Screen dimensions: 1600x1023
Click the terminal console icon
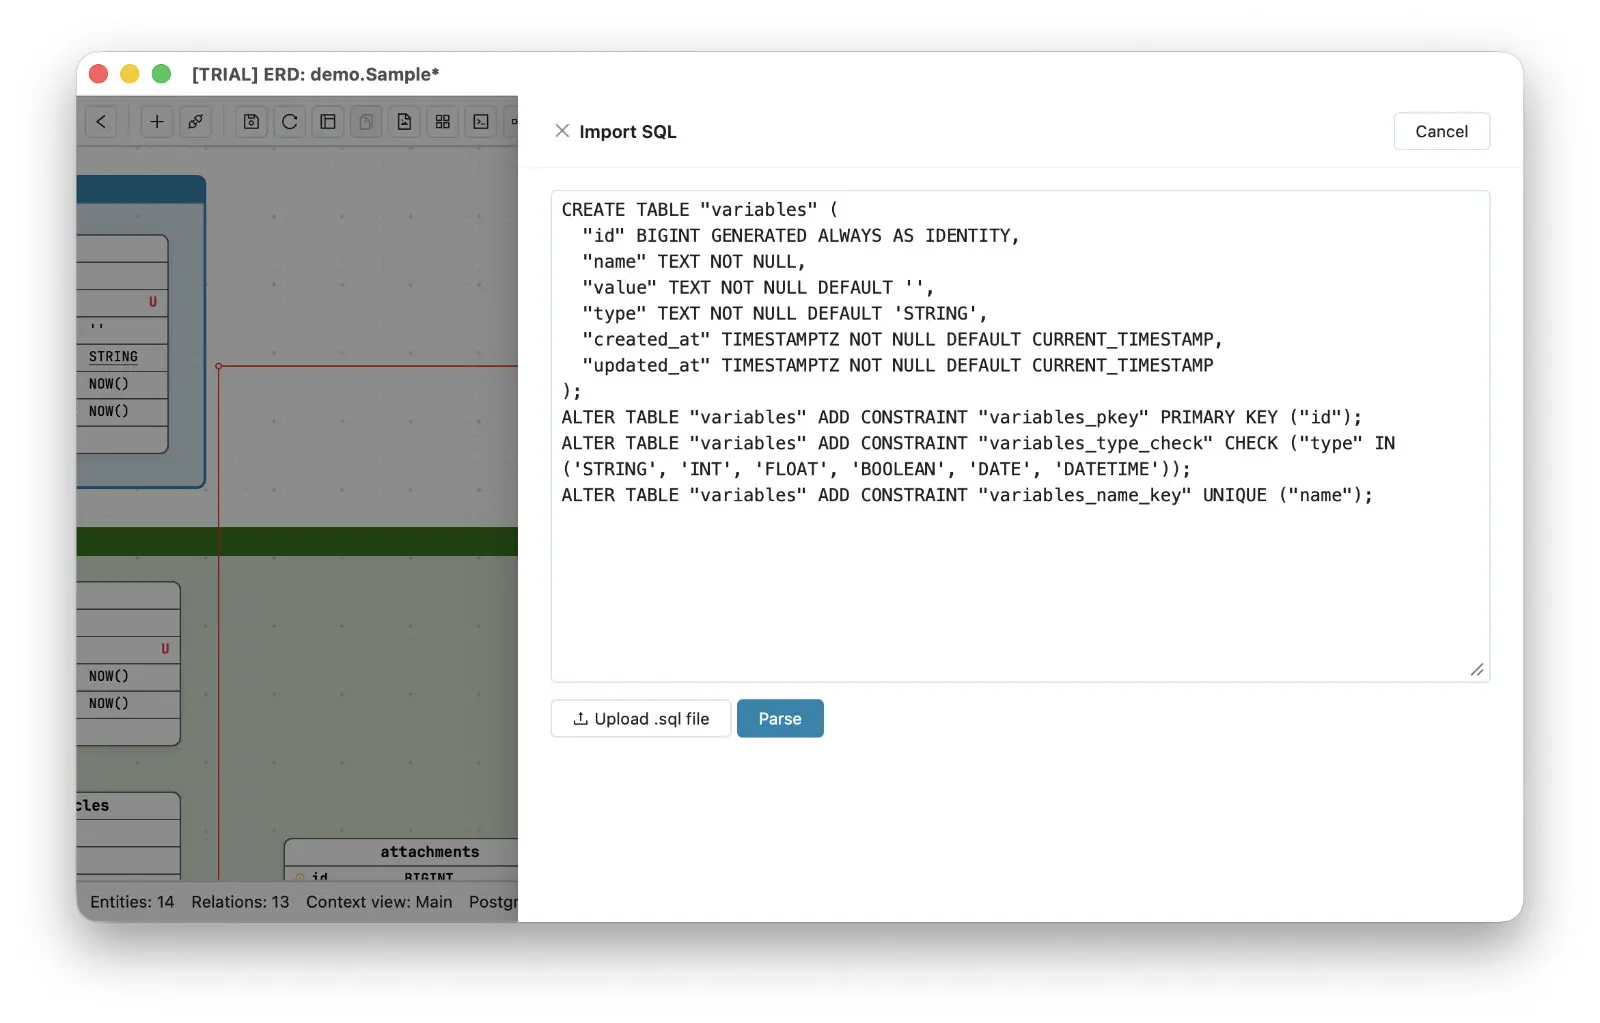[x=481, y=122]
